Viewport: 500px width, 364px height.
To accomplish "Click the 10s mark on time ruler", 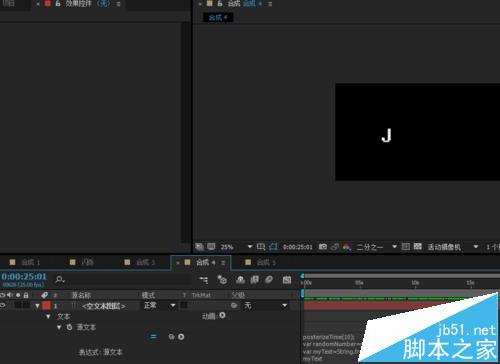I will [415, 283].
